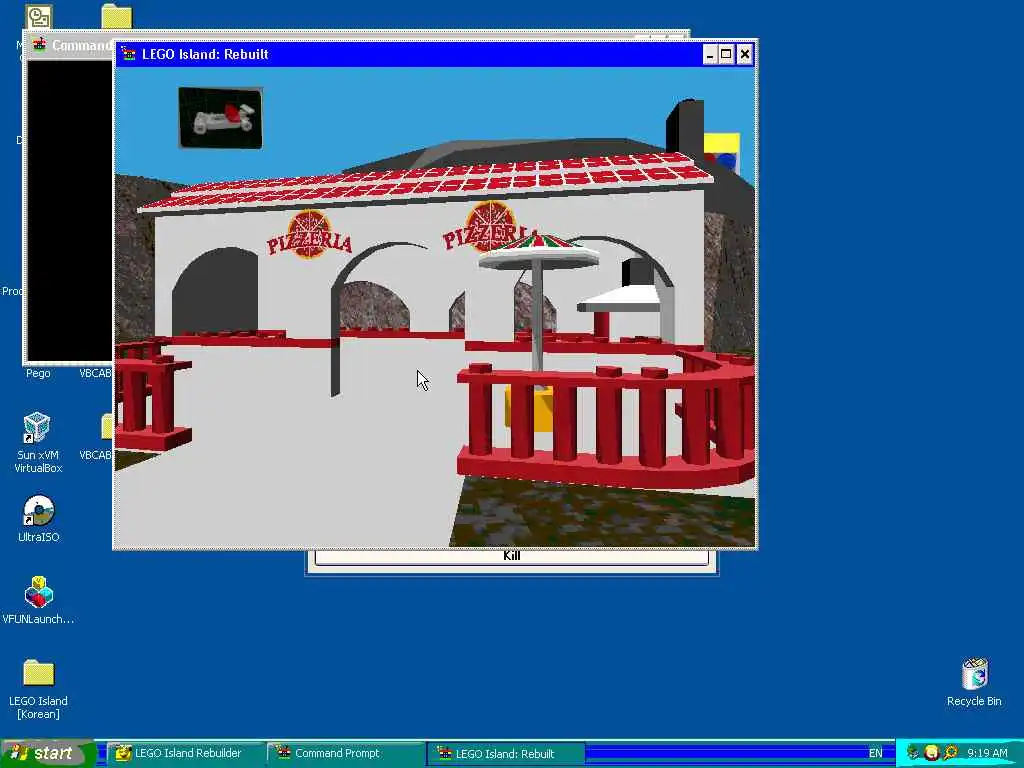Viewport: 1024px width, 768px height.
Task: Switch to Command Prompt taskbar item
Action: (345, 754)
